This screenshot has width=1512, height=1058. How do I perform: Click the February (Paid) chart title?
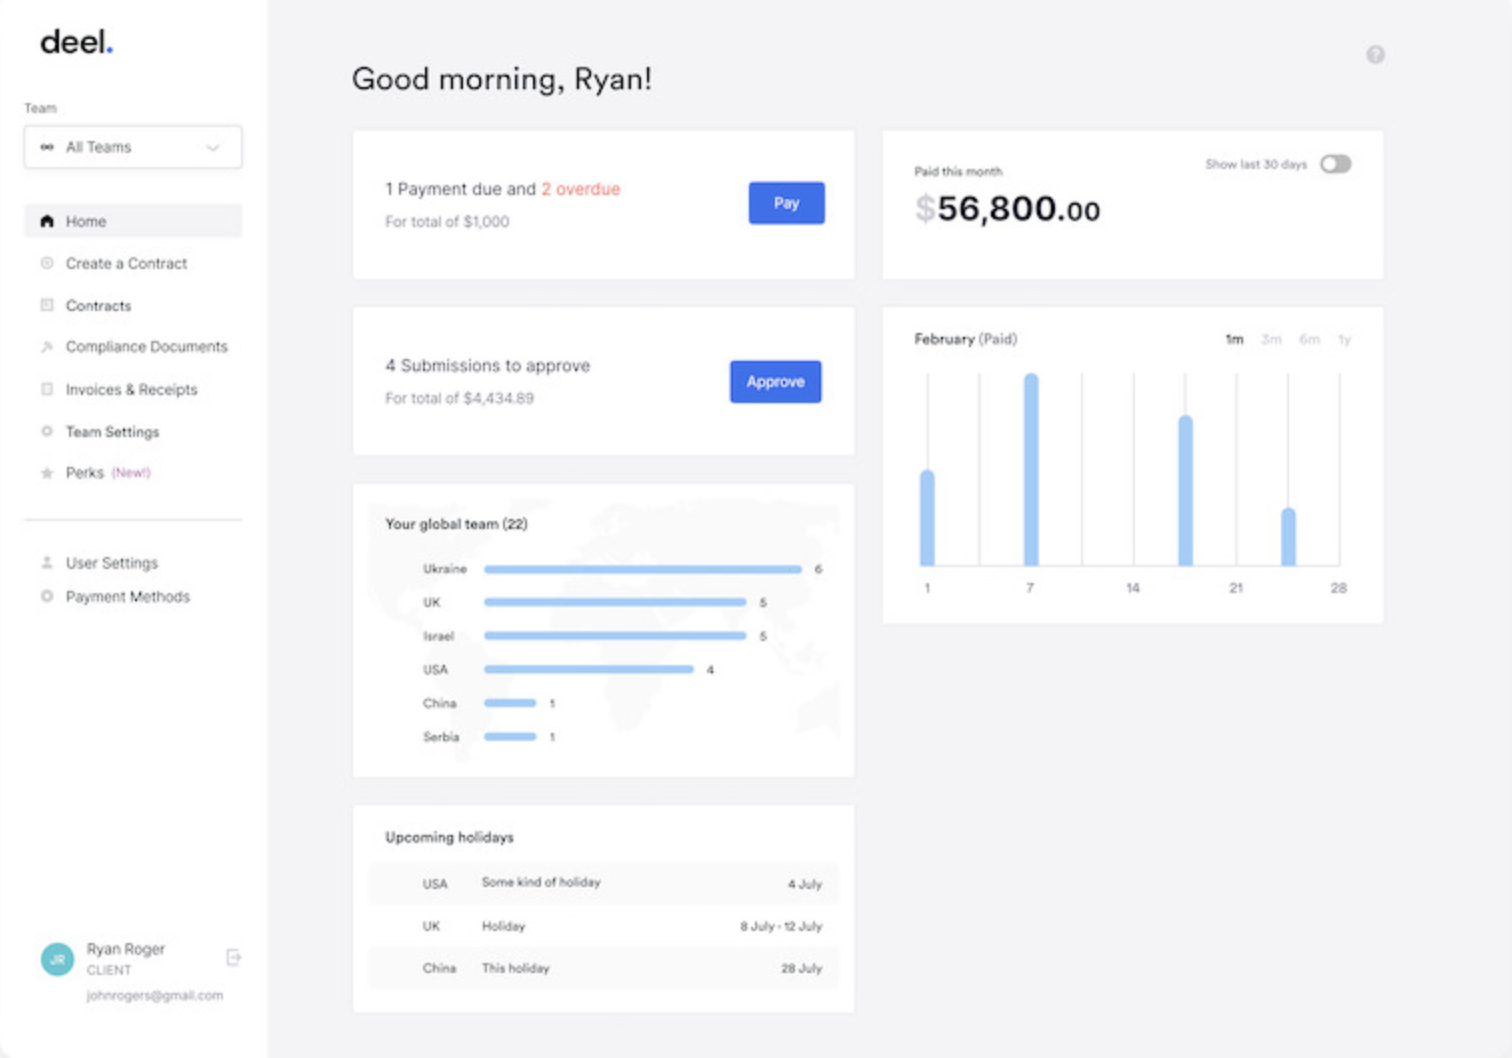966,339
